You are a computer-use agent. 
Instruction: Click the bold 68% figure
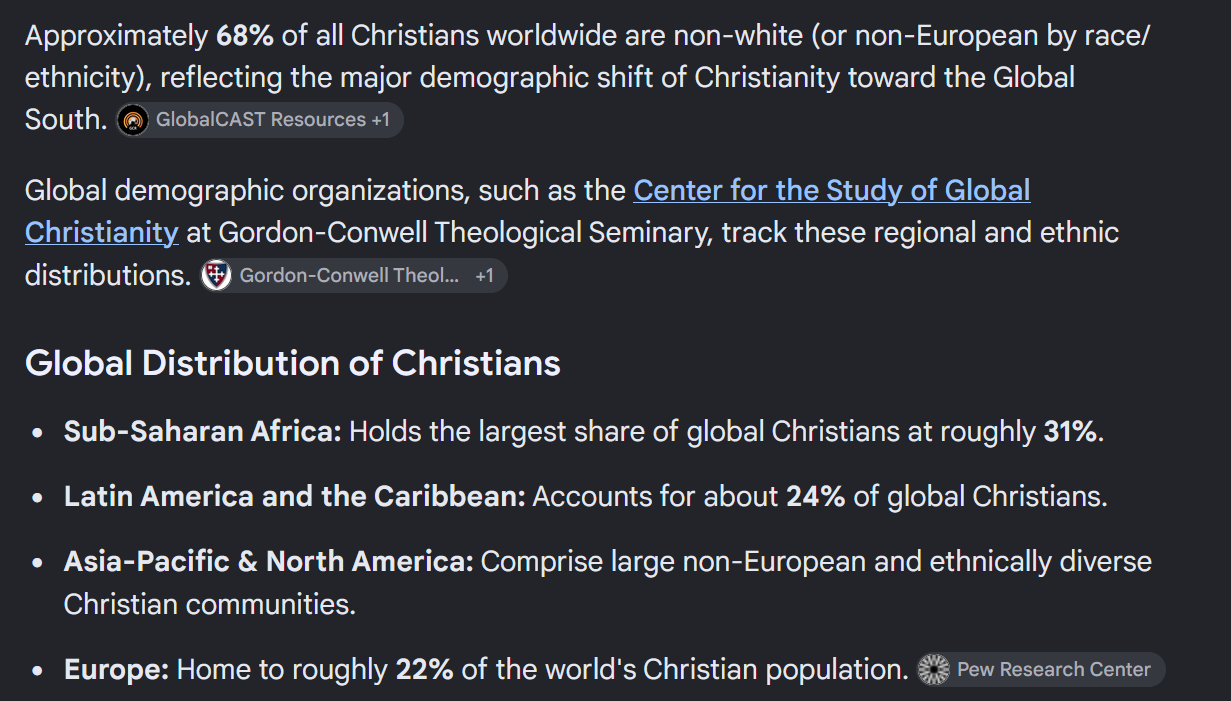coord(245,35)
